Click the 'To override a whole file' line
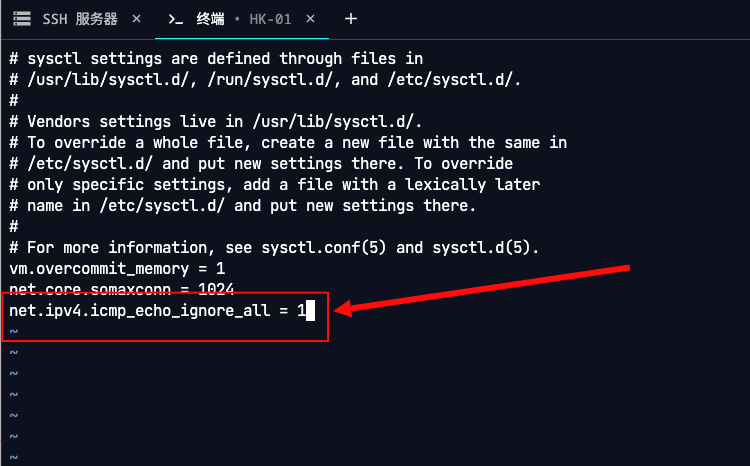Image resolution: width=750 pixels, height=466 pixels. (x=288, y=143)
